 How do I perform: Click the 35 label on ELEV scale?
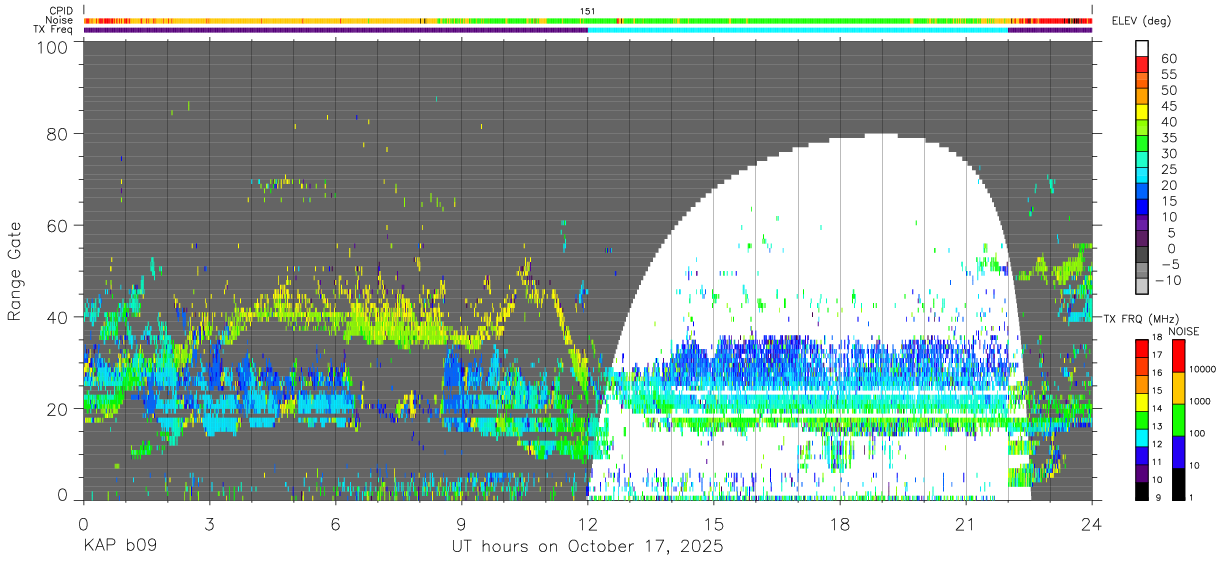click(x=1168, y=138)
